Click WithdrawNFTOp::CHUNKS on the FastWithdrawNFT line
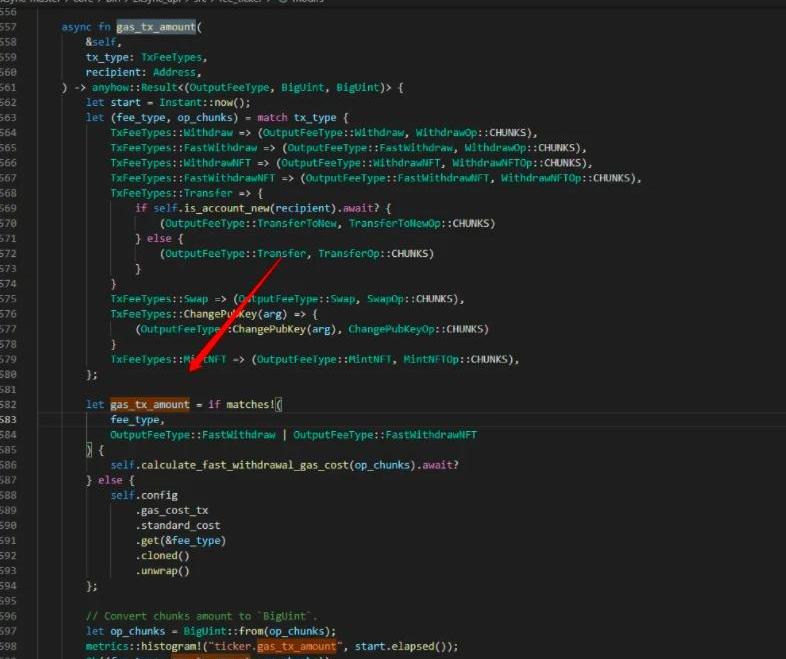 coord(569,178)
